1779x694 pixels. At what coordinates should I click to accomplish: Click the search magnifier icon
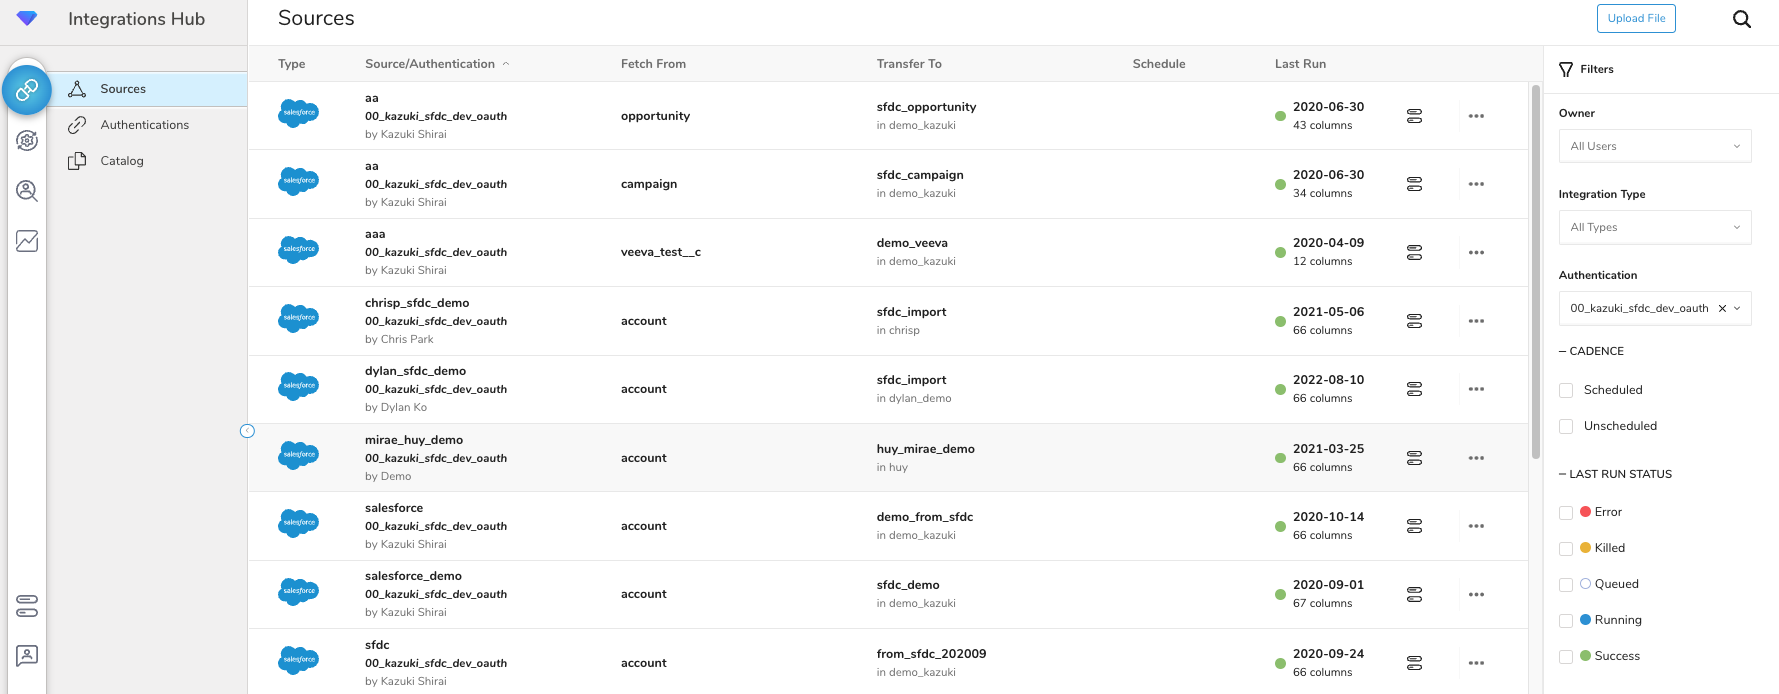(x=1741, y=19)
